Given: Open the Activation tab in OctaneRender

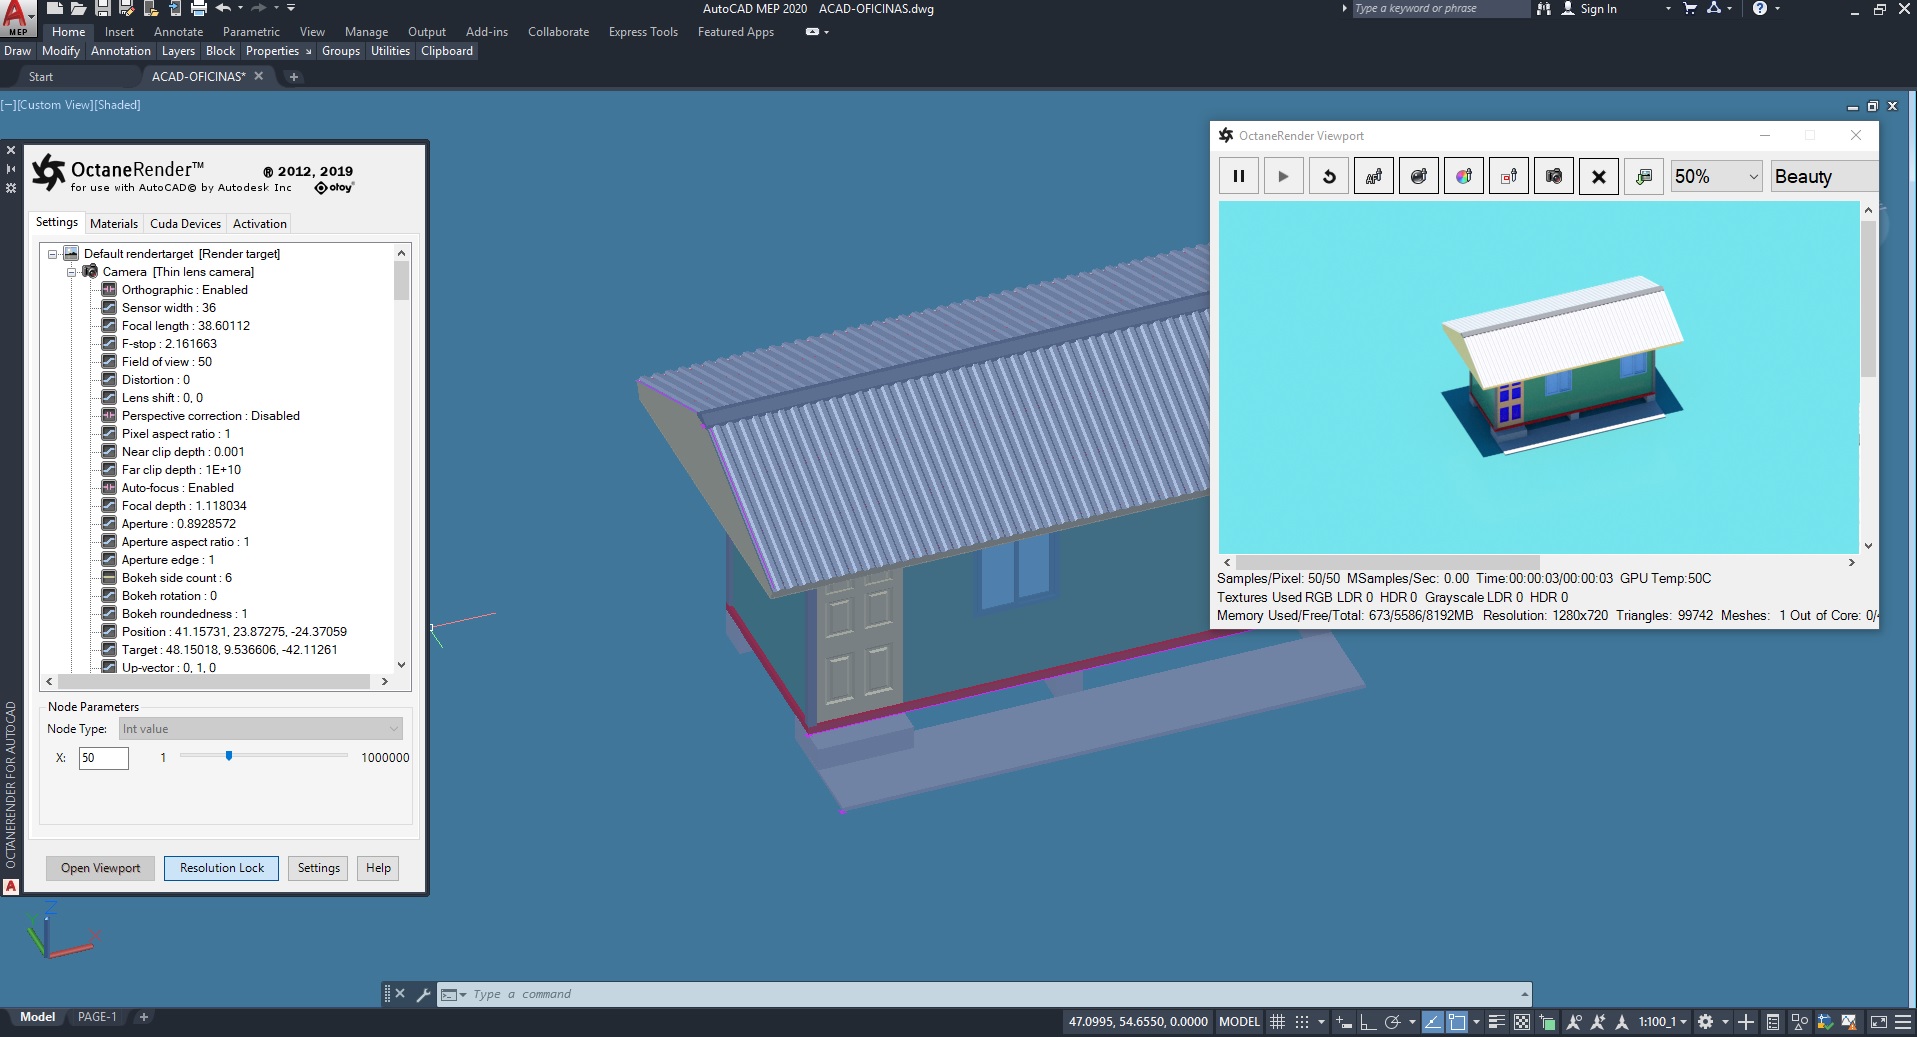Looking at the screenshot, I should click(x=260, y=224).
